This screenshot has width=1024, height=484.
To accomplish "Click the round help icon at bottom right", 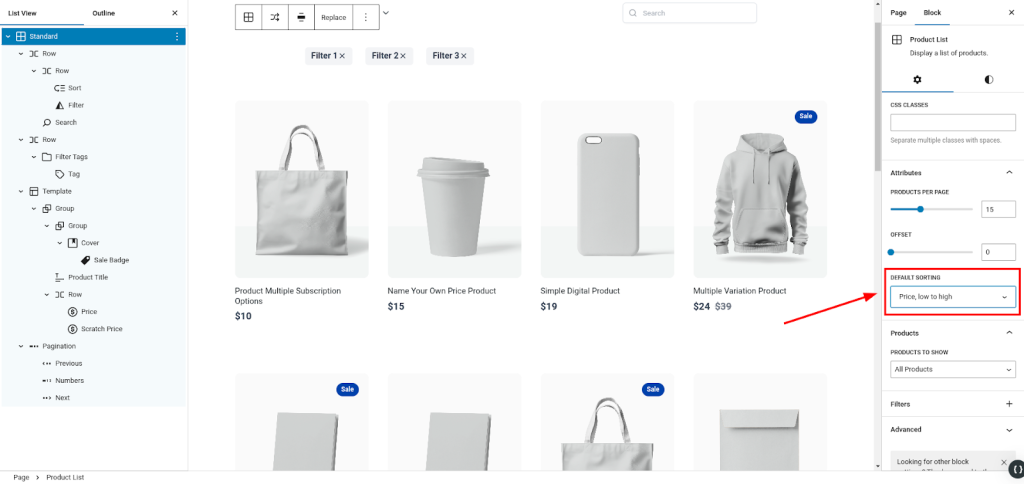I will point(1017,469).
